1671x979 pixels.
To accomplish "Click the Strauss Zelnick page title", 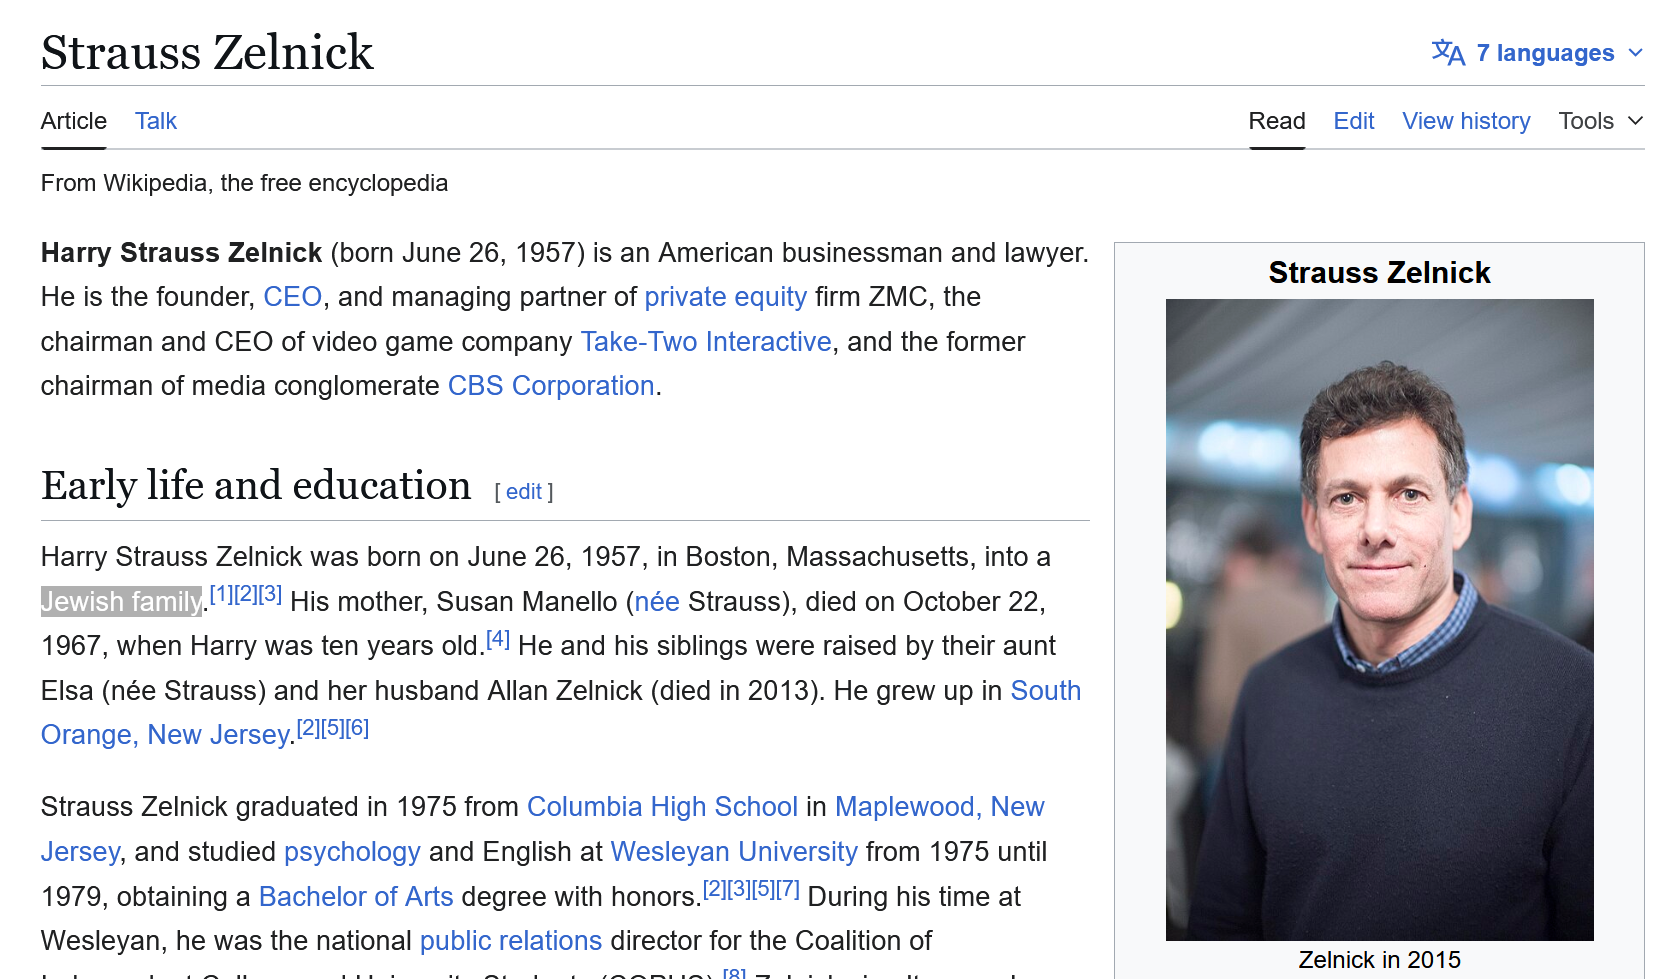I will 207,52.
